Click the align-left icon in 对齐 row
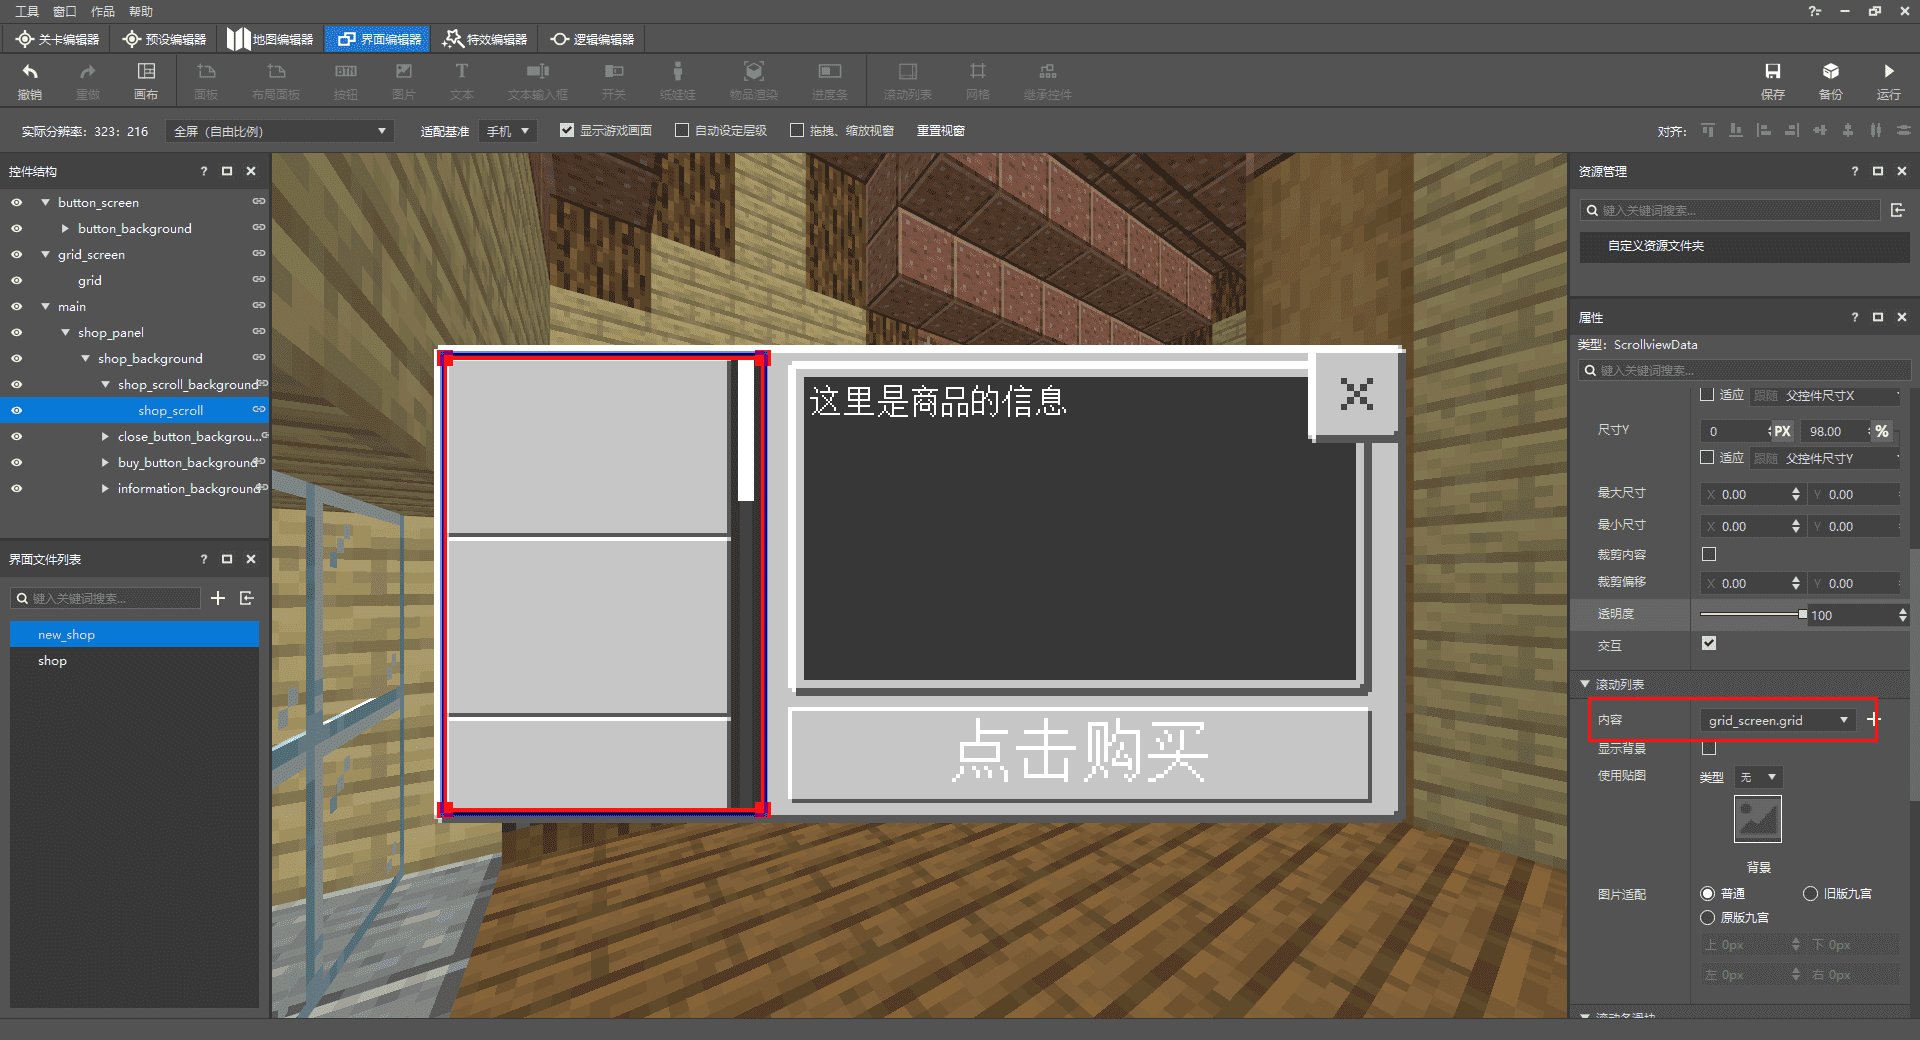Viewport: 1920px width, 1040px height. (x=1764, y=130)
